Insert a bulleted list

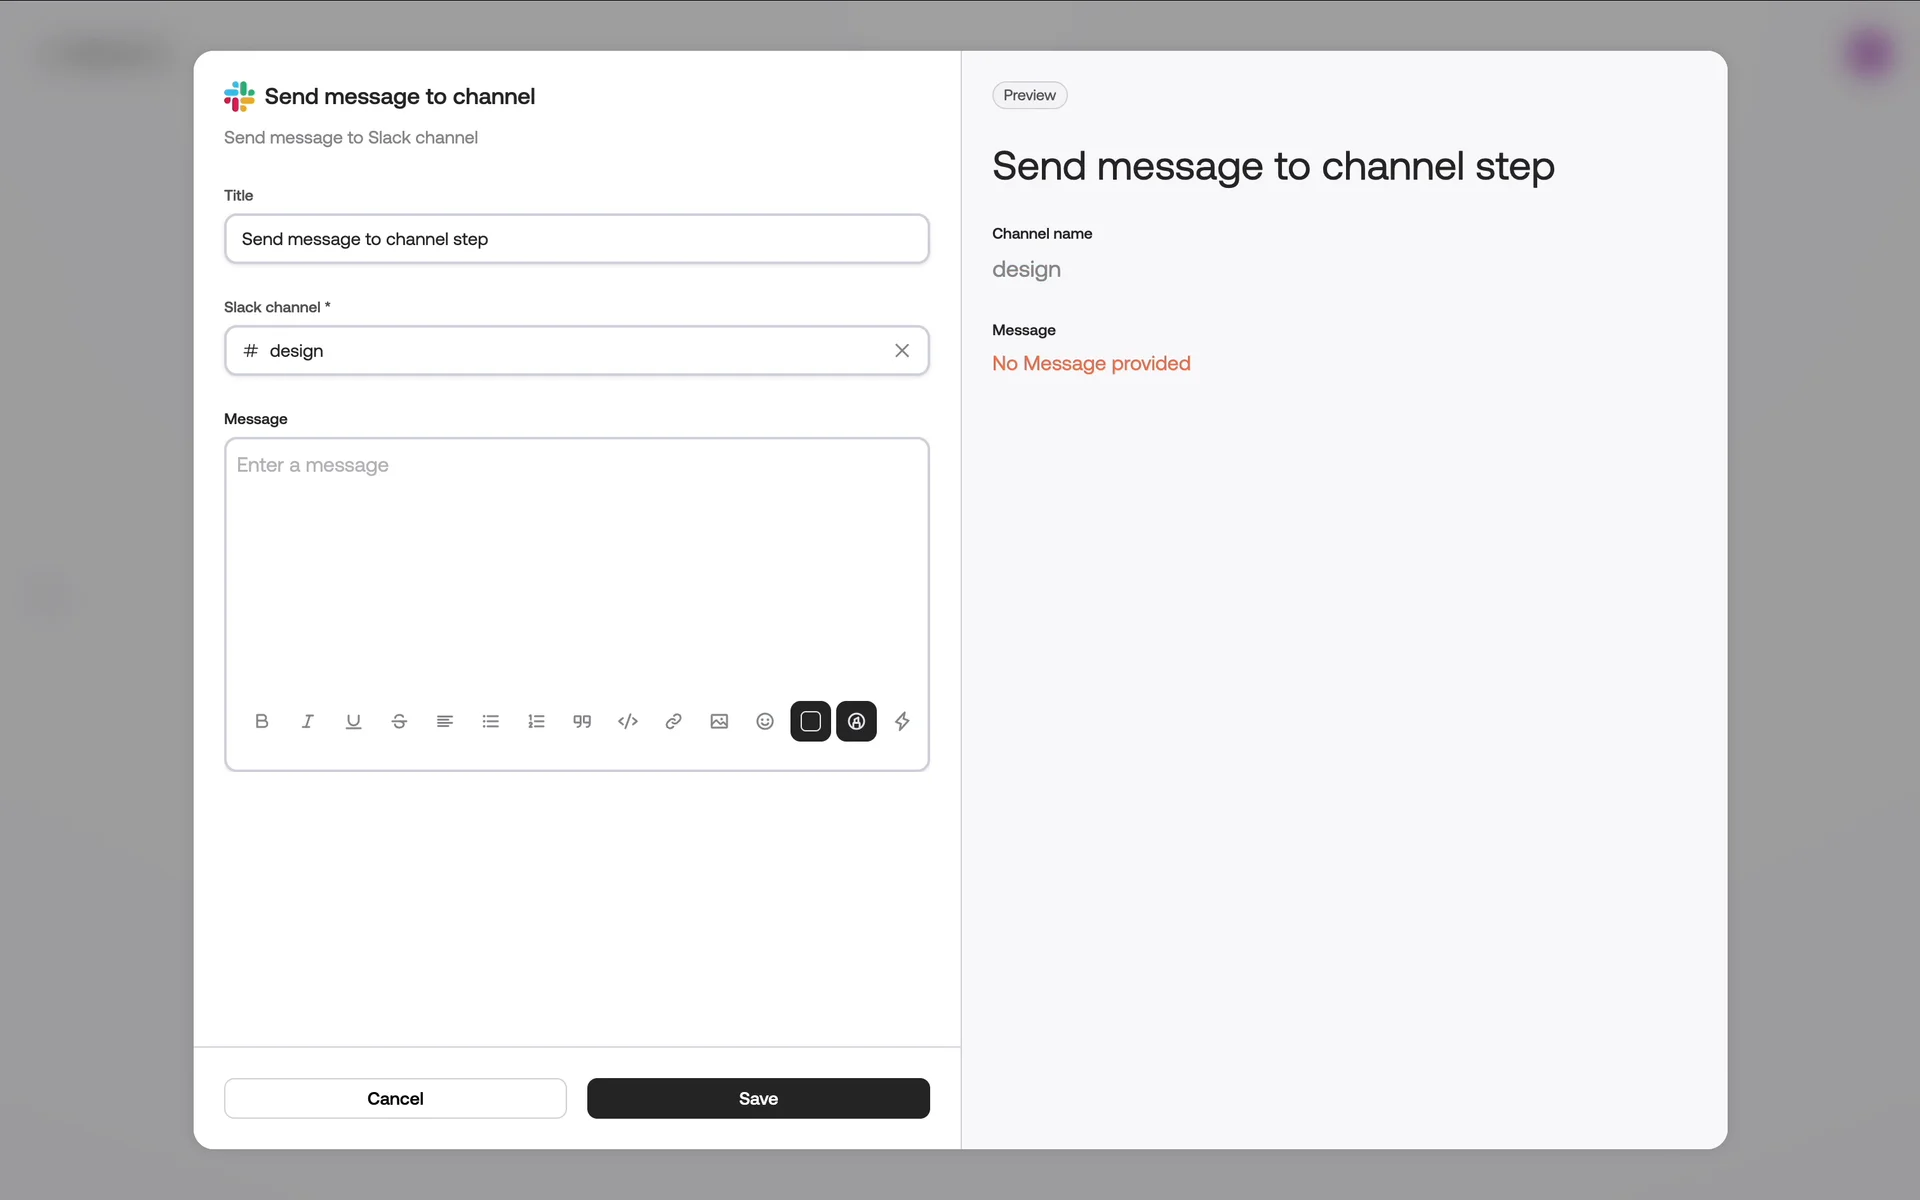(x=490, y=721)
